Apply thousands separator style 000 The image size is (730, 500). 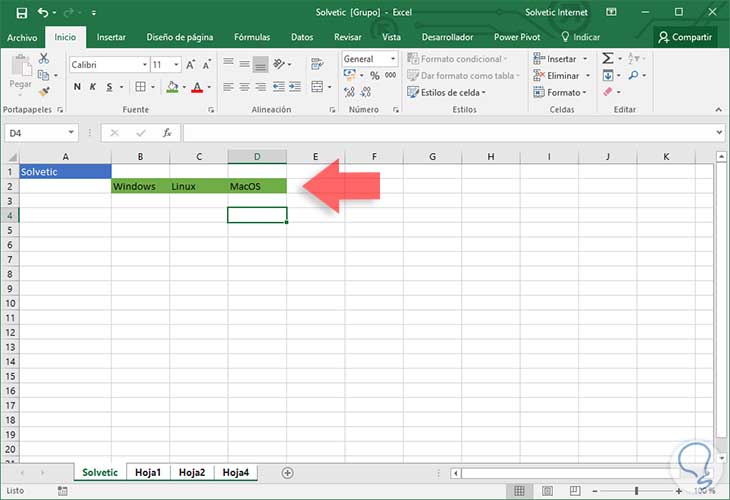point(391,75)
